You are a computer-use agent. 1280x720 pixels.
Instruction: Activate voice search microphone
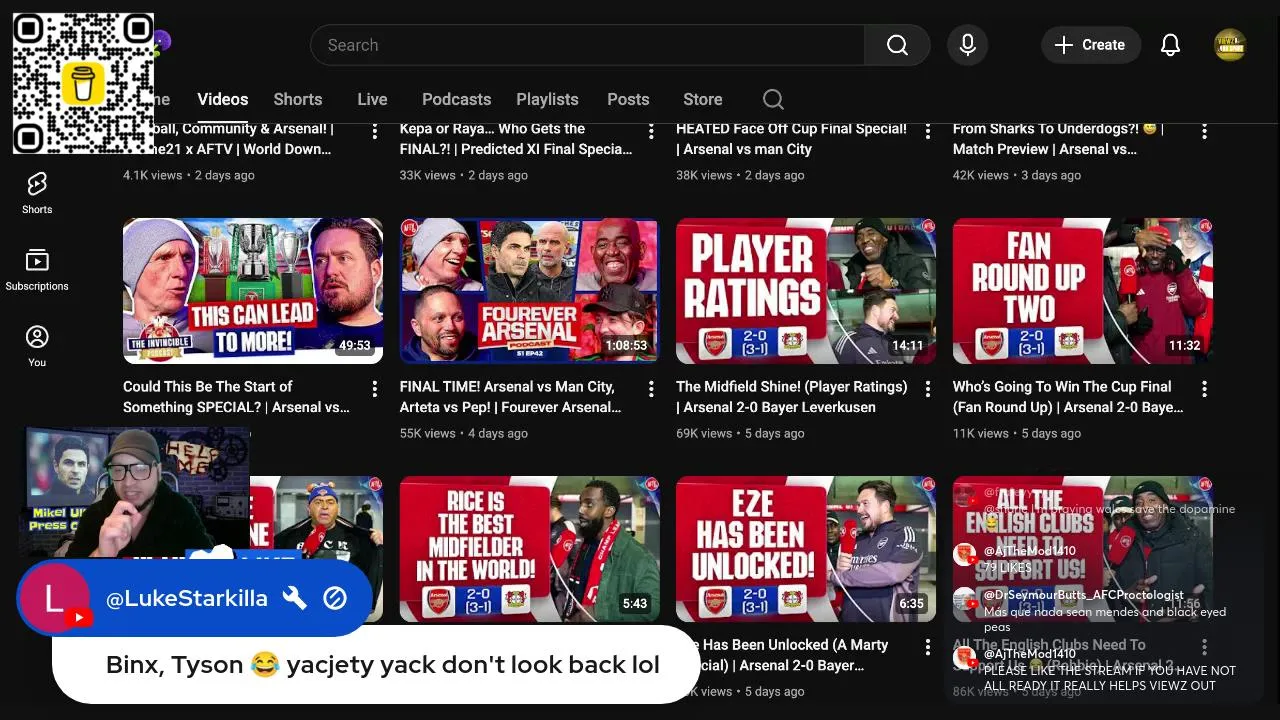coord(967,45)
